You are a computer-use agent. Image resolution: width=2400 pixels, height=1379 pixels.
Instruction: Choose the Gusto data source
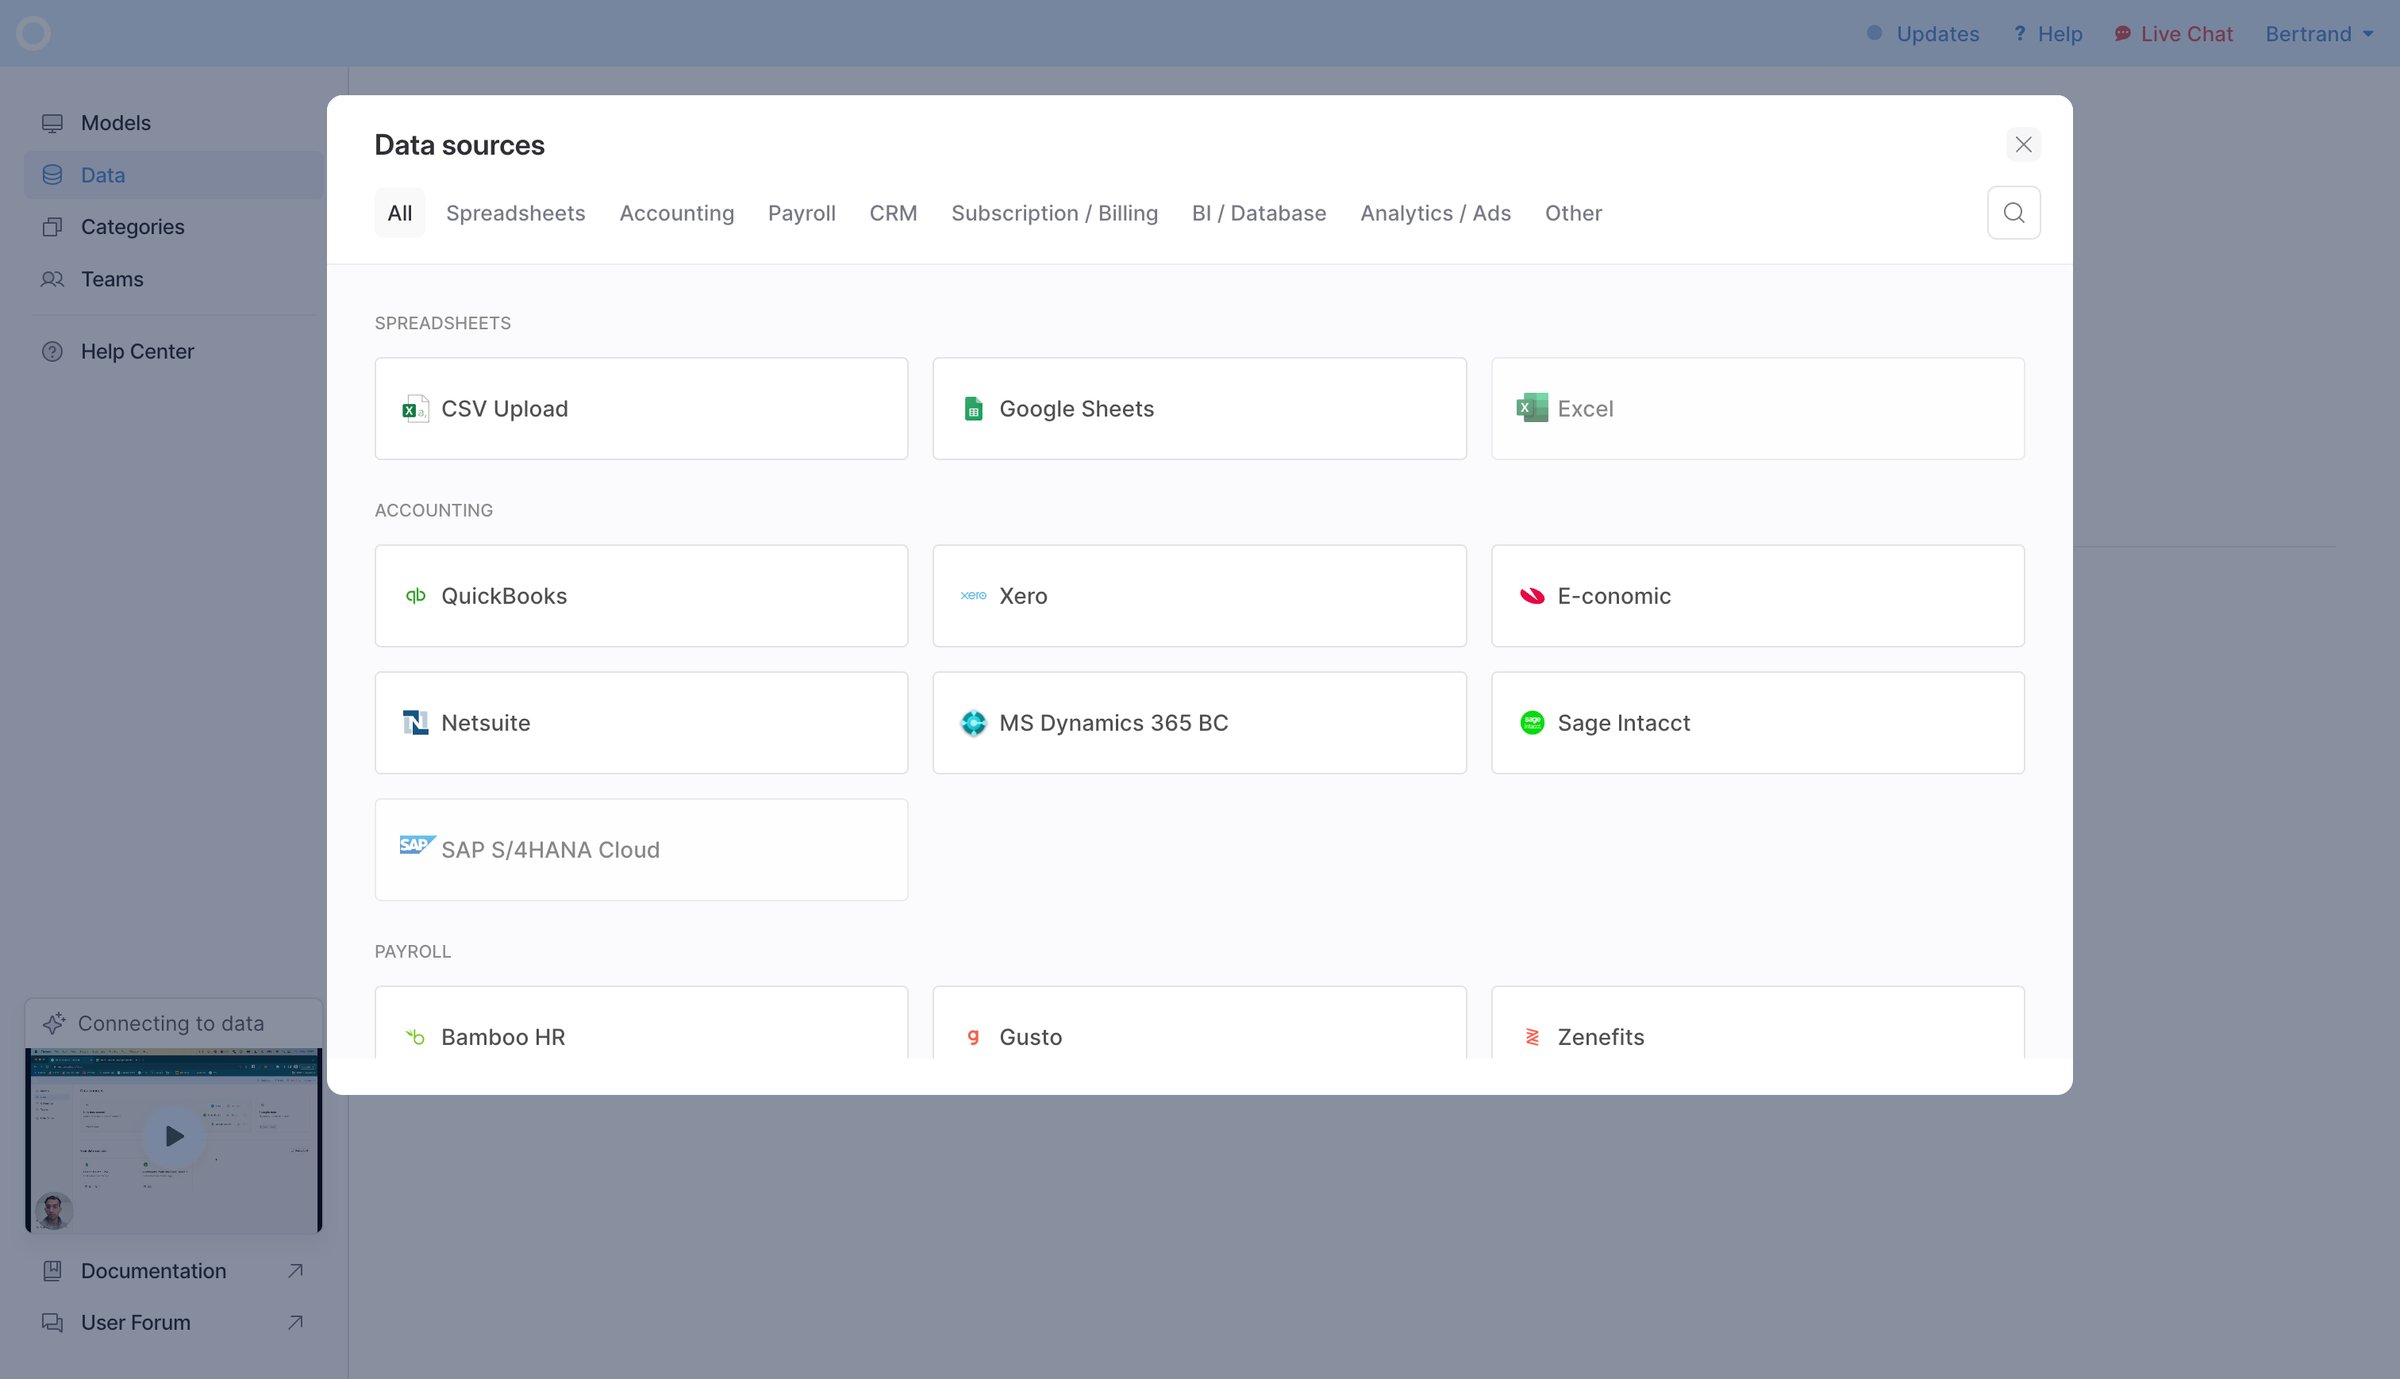pos(1199,1024)
